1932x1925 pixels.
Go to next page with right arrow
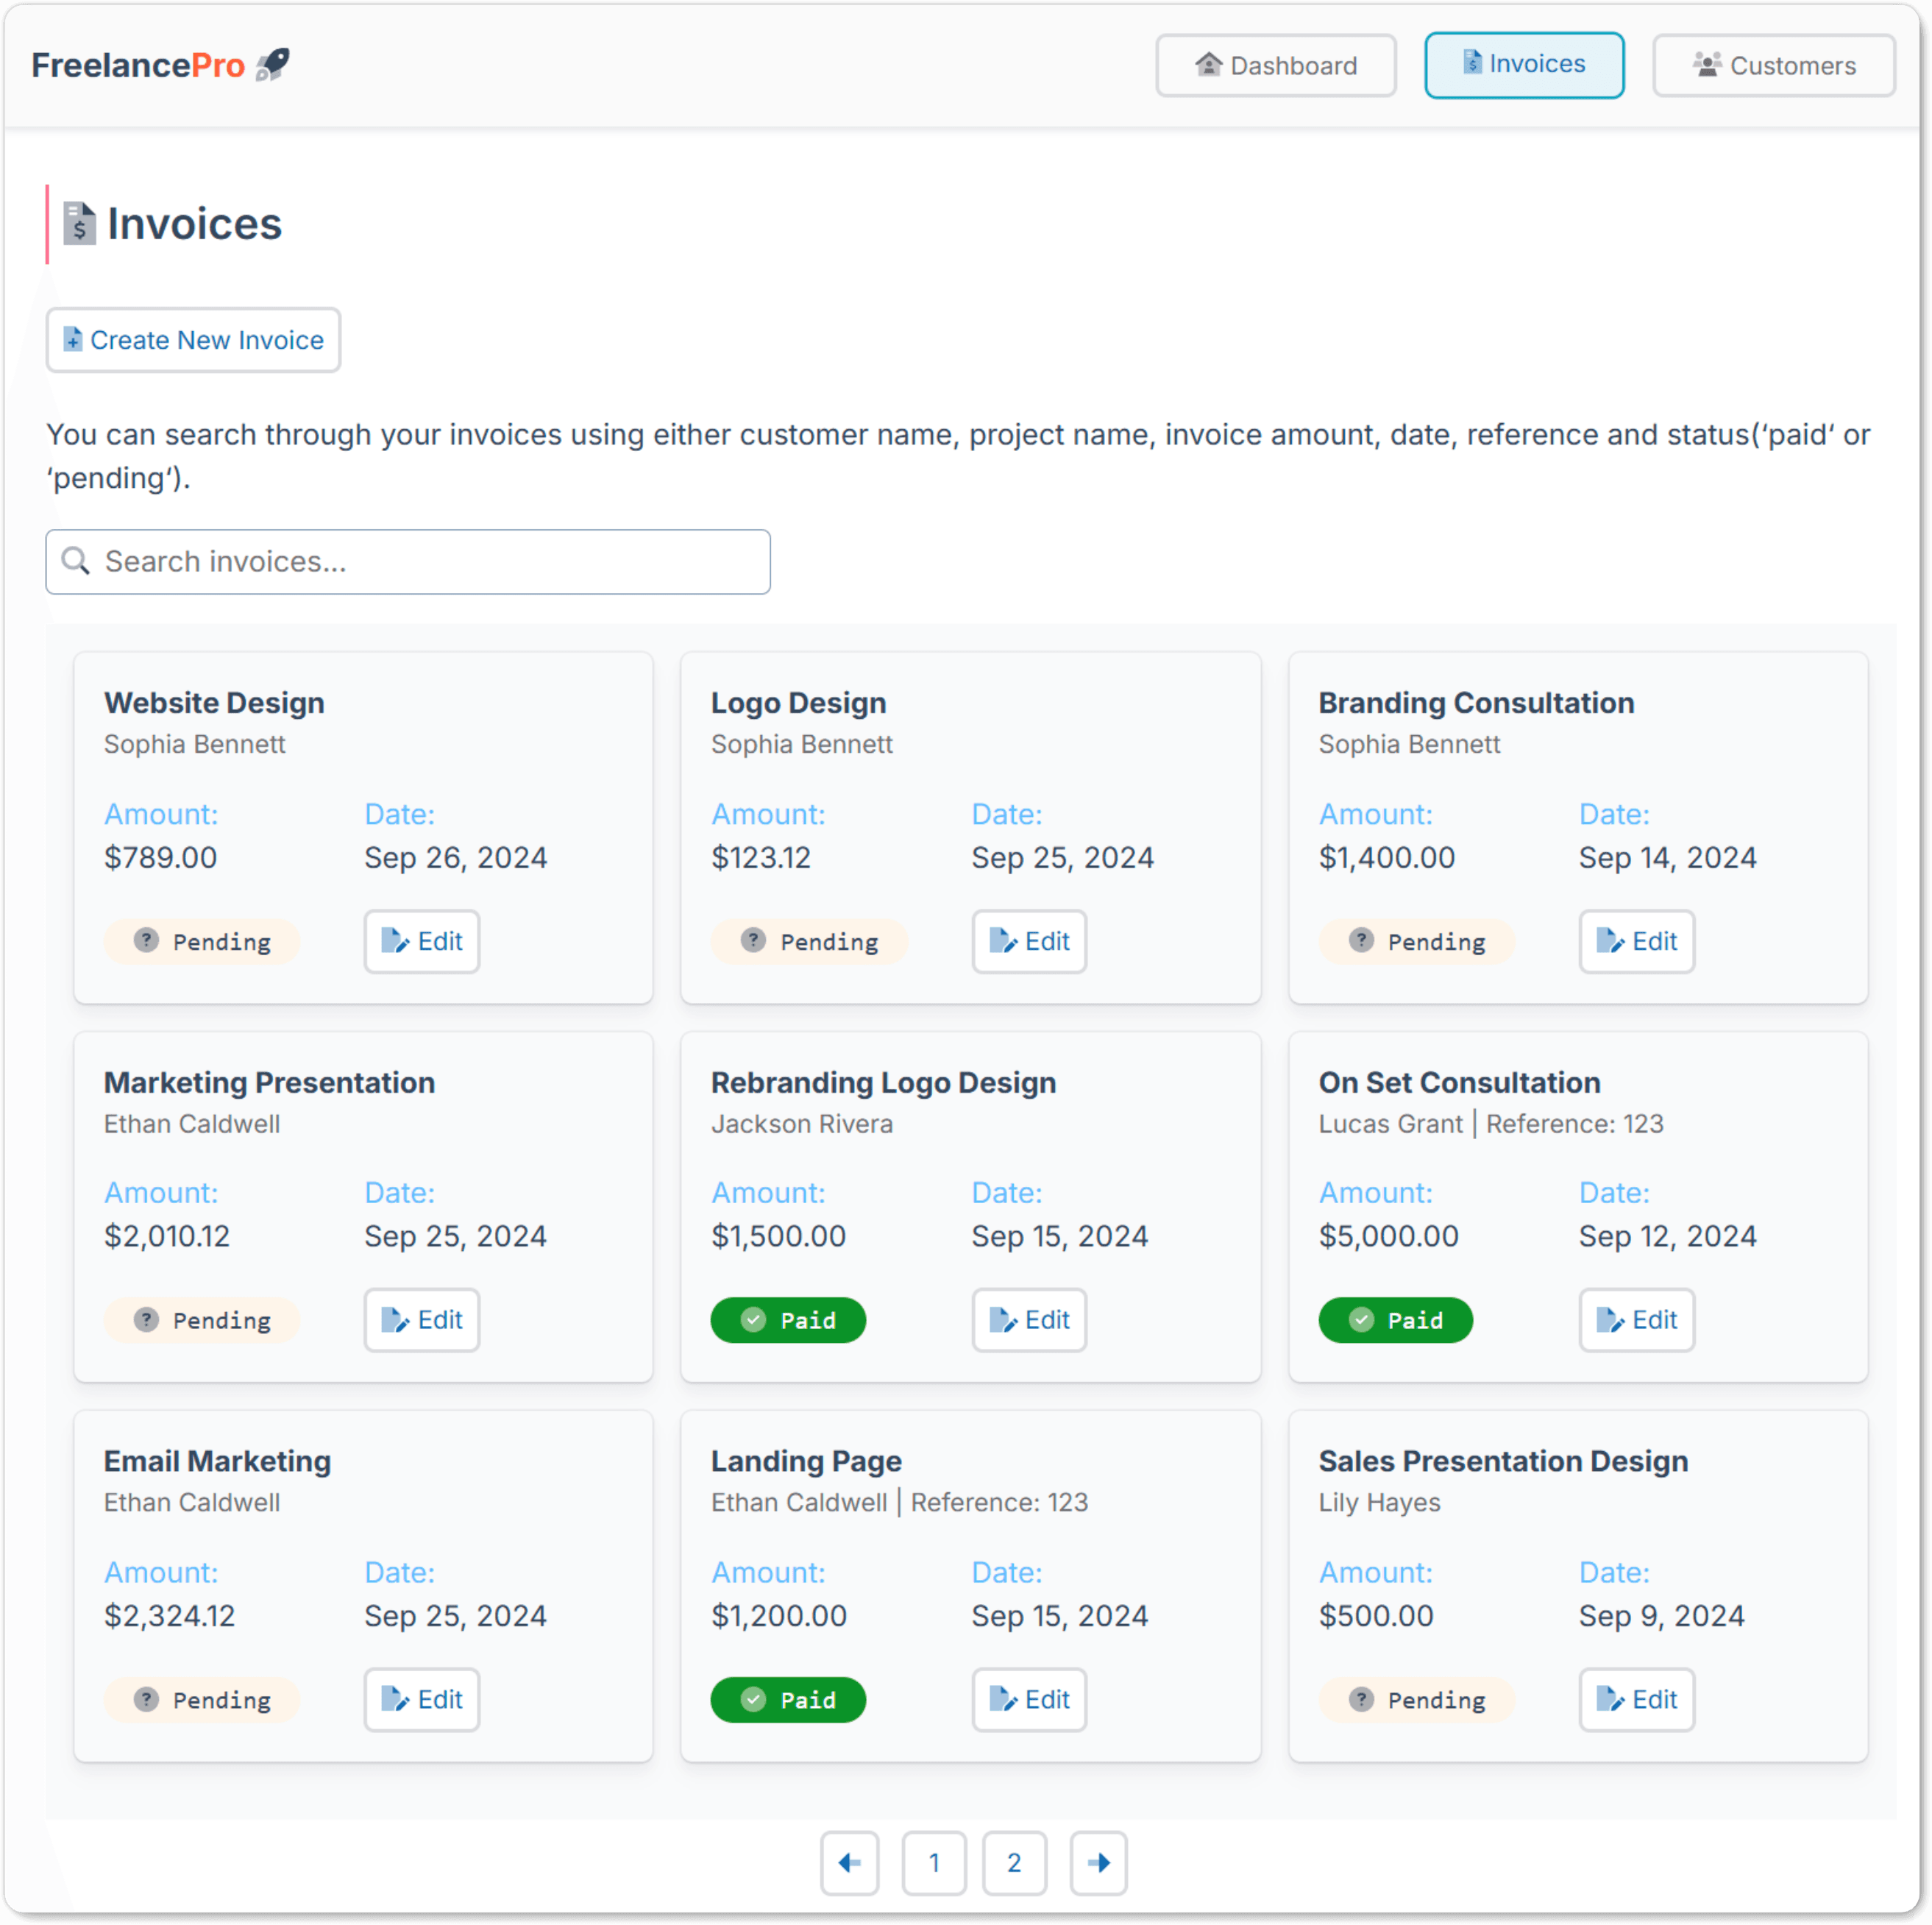tap(1098, 1862)
